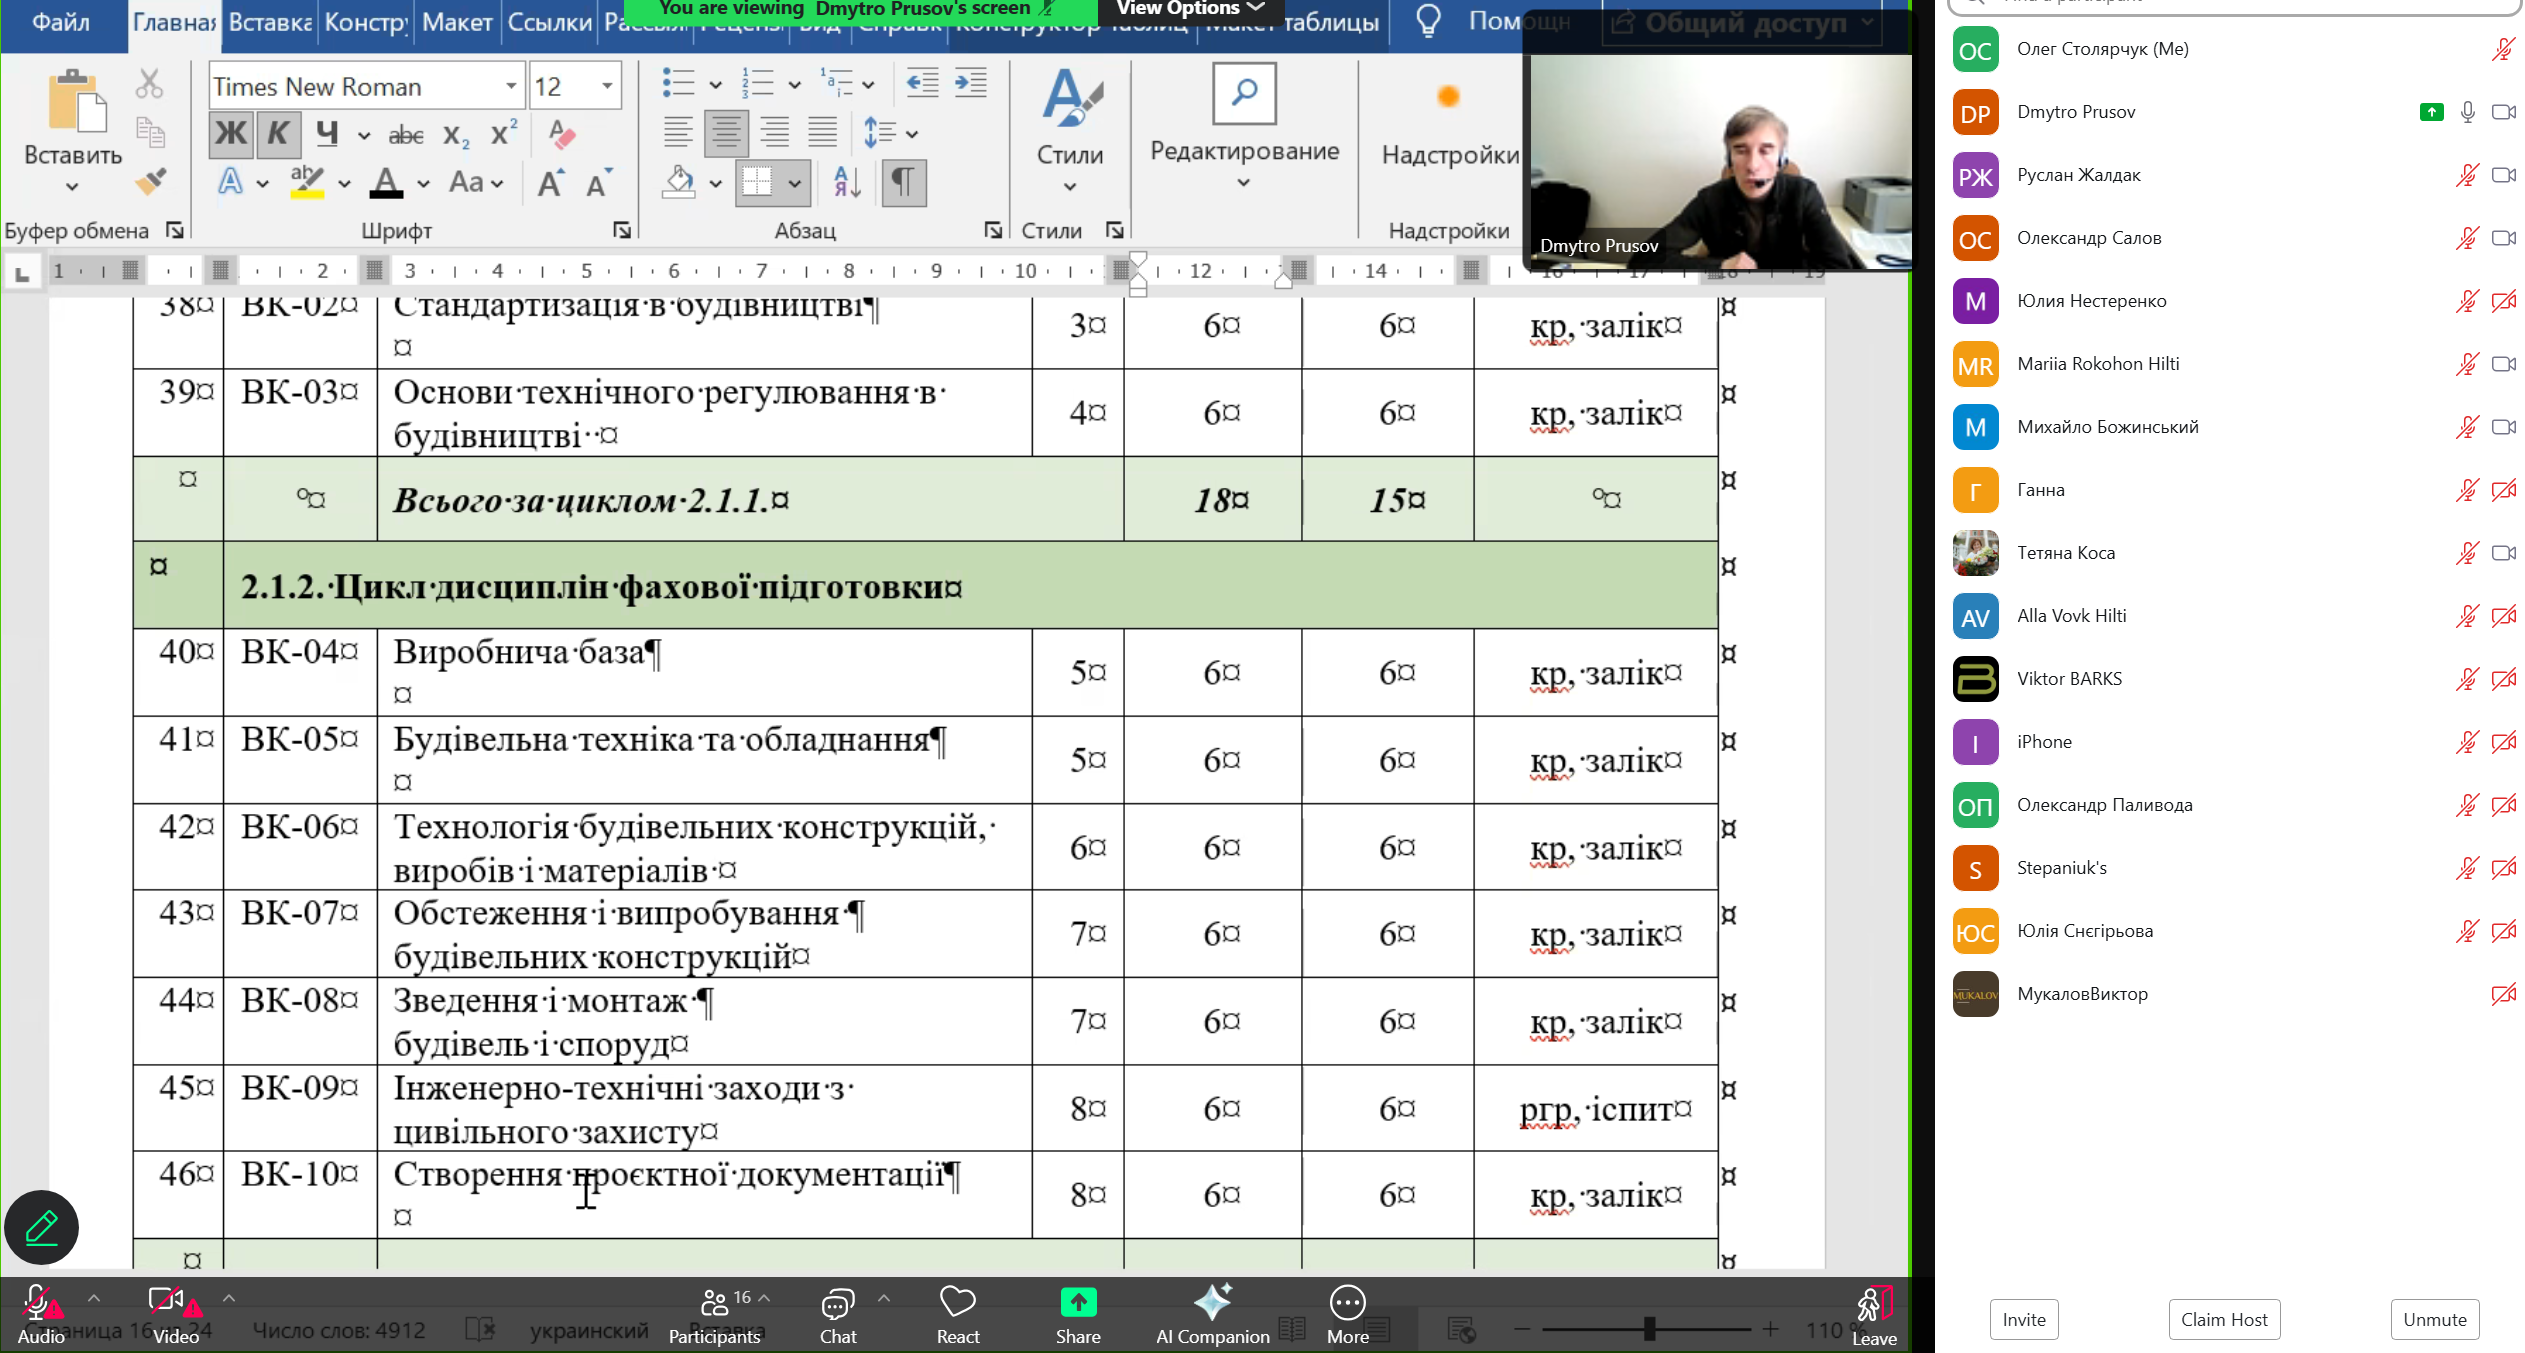Image resolution: width=2525 pixels, height=1353 pixels.
Task: Click table cell 'Виробнича база'
Action: [x=704, y=671]
